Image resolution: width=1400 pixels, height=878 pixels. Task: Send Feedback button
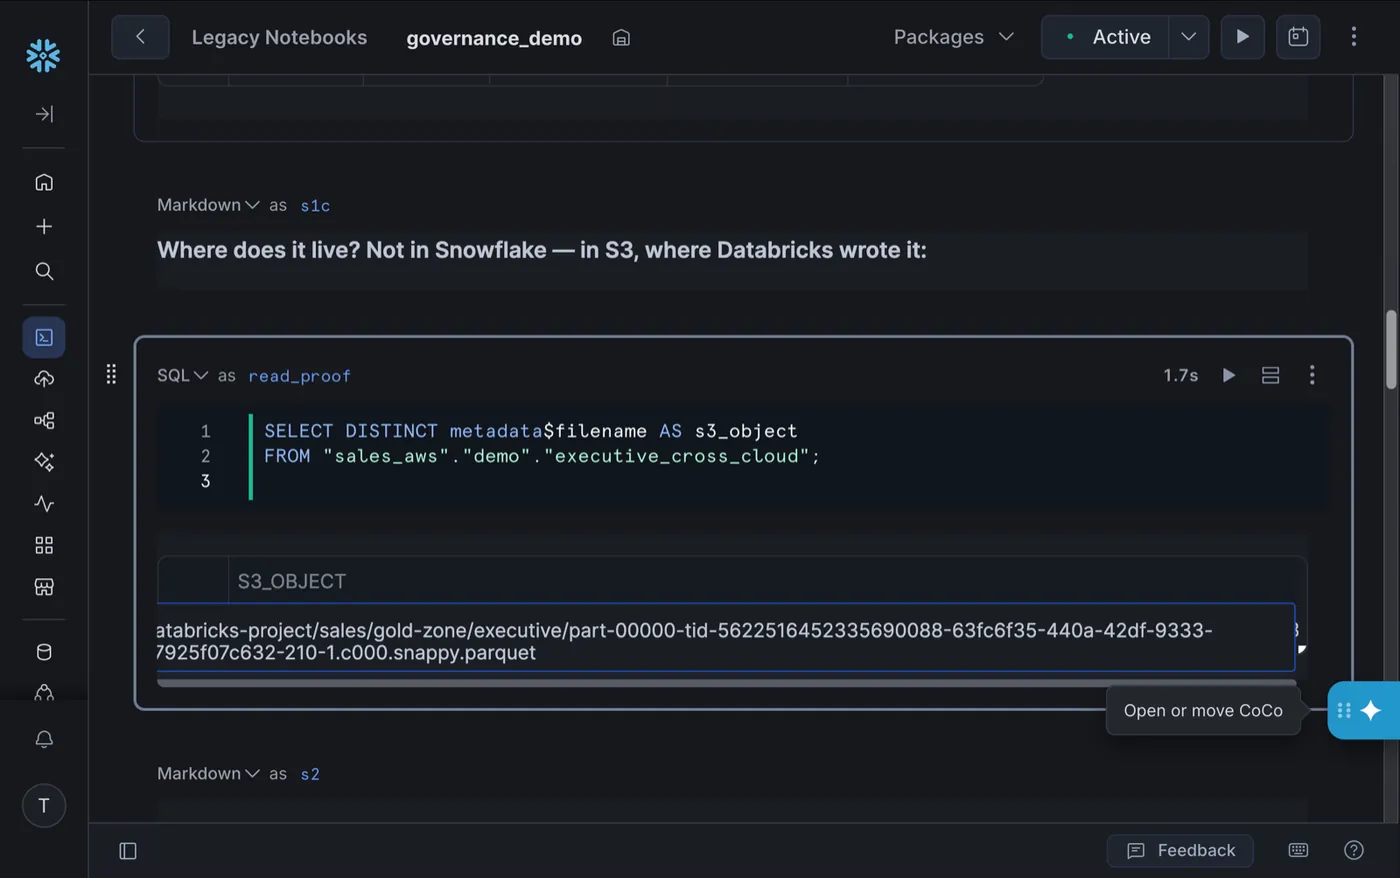click(1180, 850)
